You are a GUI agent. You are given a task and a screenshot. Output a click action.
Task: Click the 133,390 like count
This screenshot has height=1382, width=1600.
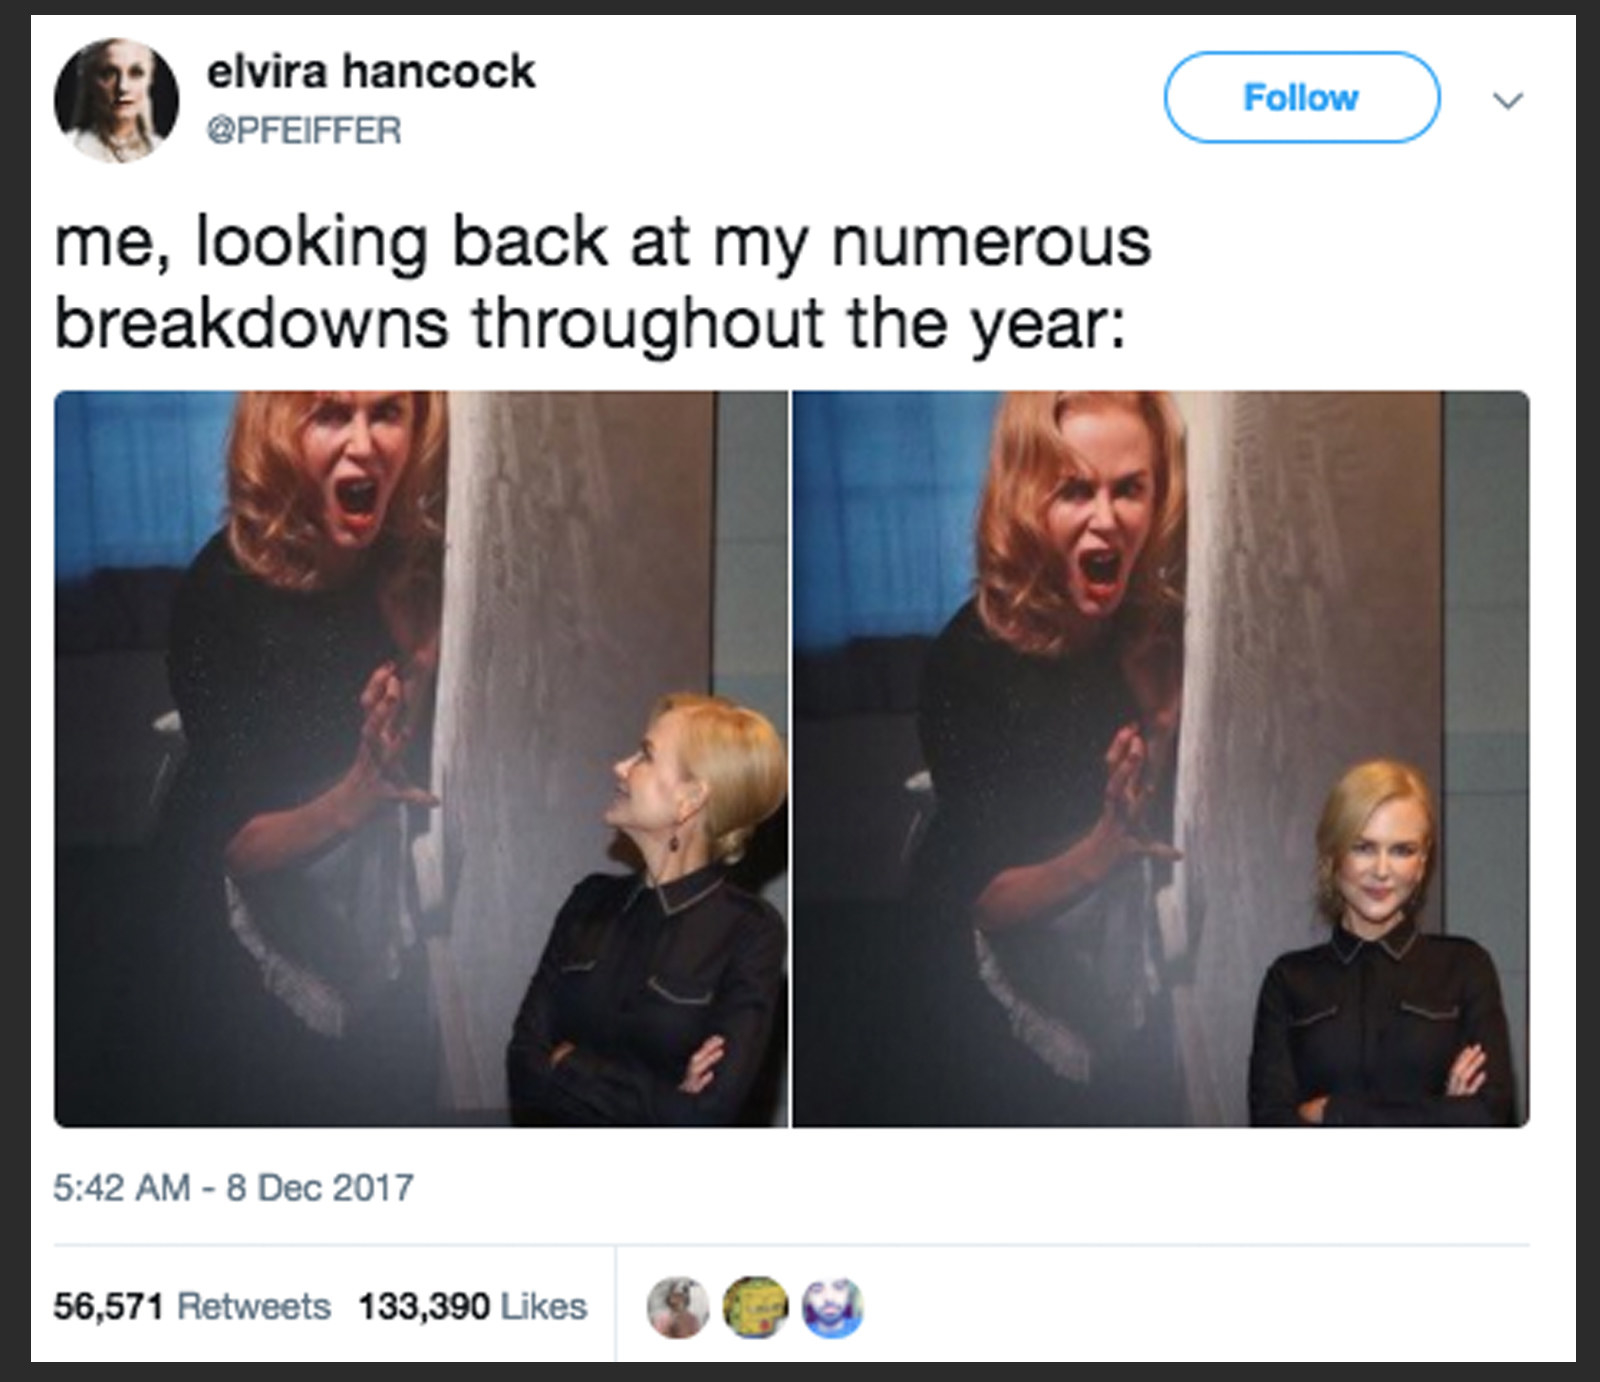tap(424, 1306)
